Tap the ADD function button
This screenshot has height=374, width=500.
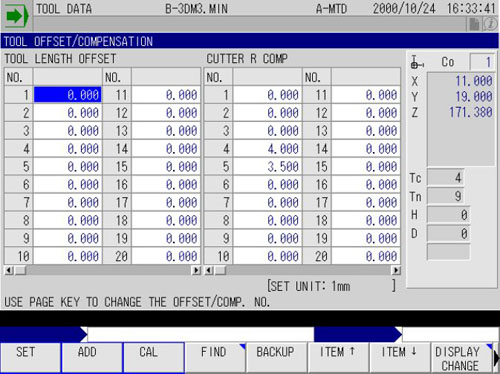coord(92,358)
